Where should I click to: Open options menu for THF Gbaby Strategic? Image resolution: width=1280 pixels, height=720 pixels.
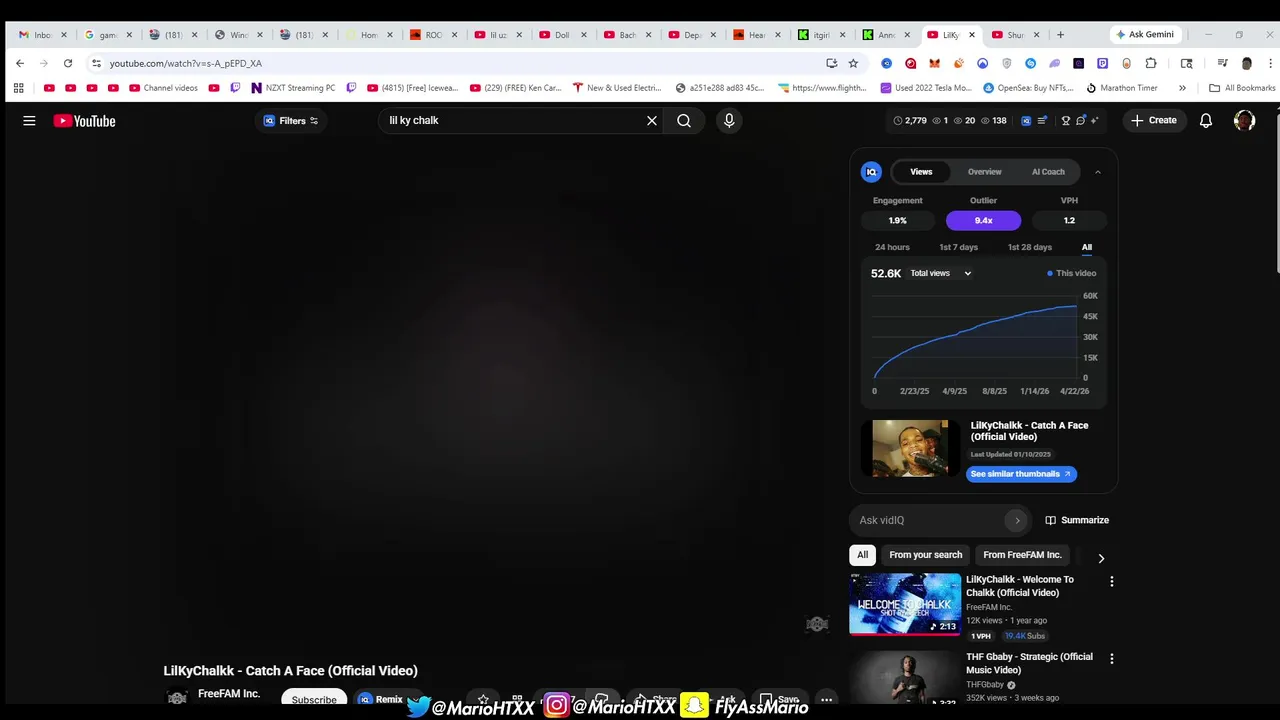pos(1111,659)
